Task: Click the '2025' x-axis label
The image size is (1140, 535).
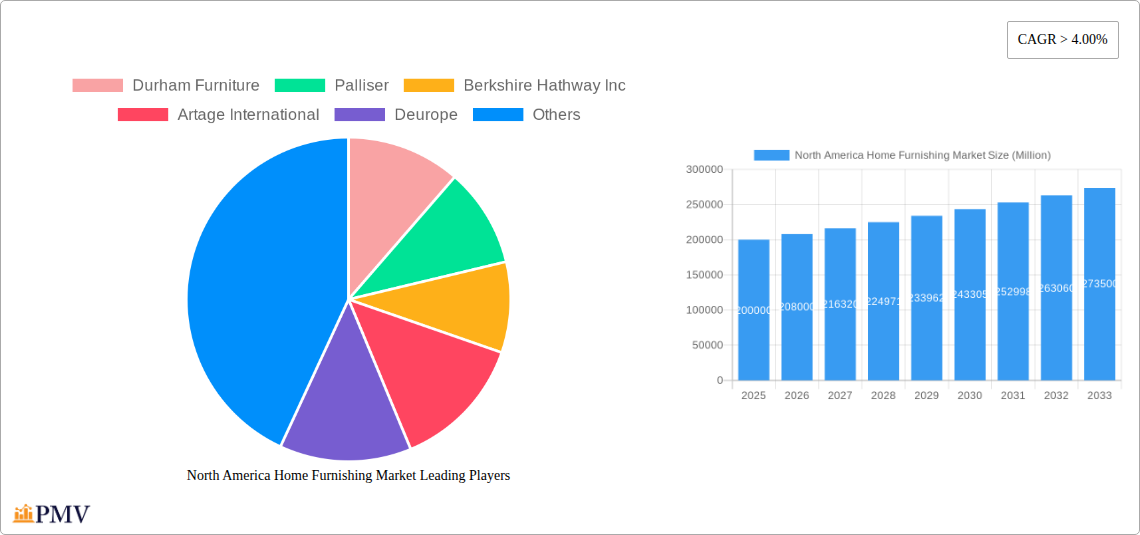Action: pyautogui.click(x=753, y=395)
